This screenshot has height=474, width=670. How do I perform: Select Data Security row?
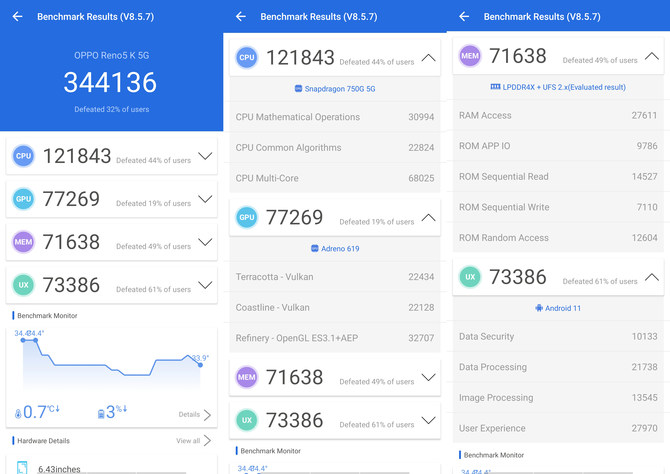[558, 337]
